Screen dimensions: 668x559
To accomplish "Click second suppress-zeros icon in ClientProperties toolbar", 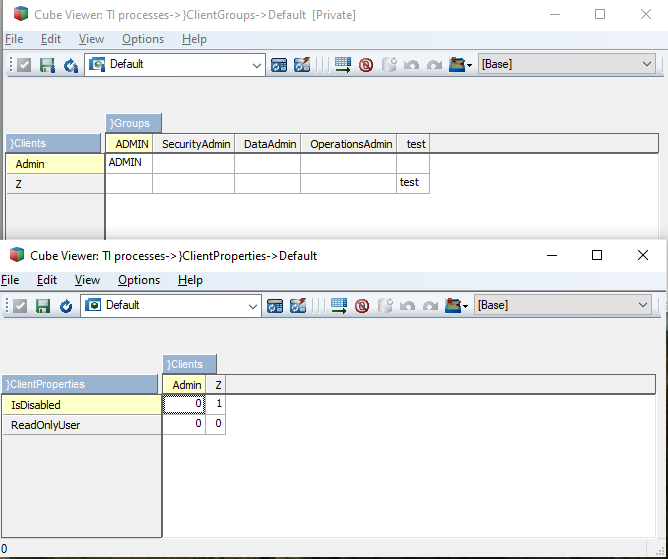I will (x=297, y=306).
